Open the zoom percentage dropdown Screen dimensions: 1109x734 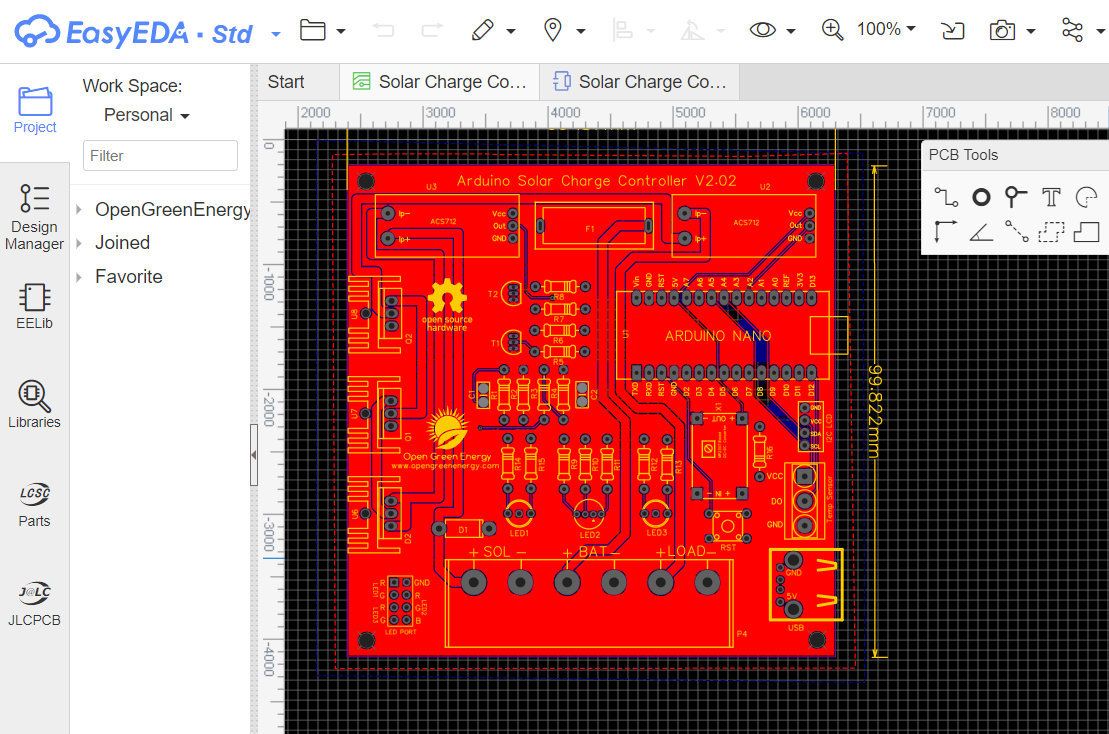tap(884, 30)
